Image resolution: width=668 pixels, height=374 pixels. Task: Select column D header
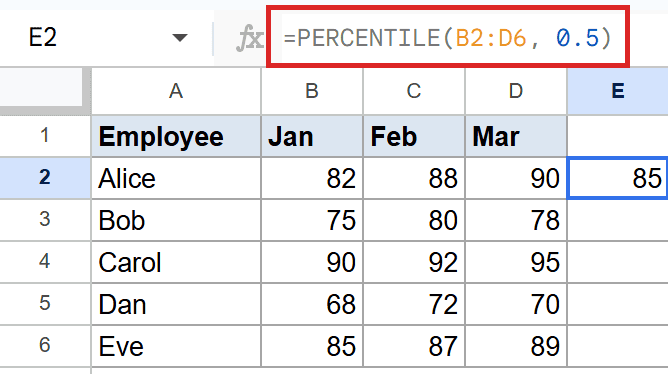(516, 91)
